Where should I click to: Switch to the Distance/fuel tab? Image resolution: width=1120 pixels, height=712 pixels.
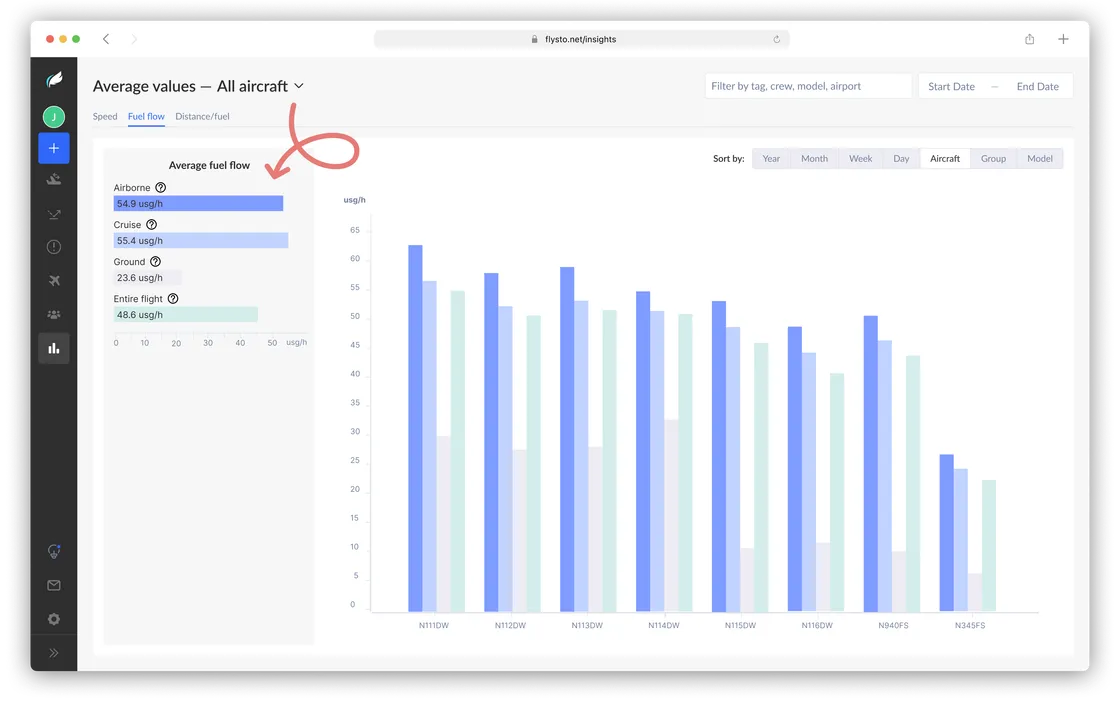tap(202, 116)
